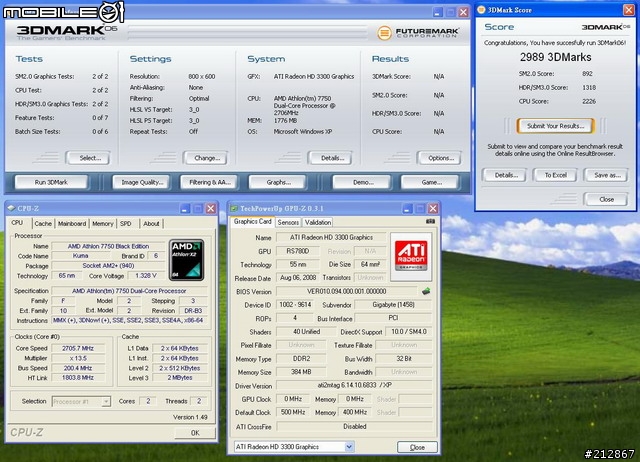The width and height of the screenshot is (640, 462).
Task: Click the BIOS save chip icon in GPU-Z
Action: [426, 291]
